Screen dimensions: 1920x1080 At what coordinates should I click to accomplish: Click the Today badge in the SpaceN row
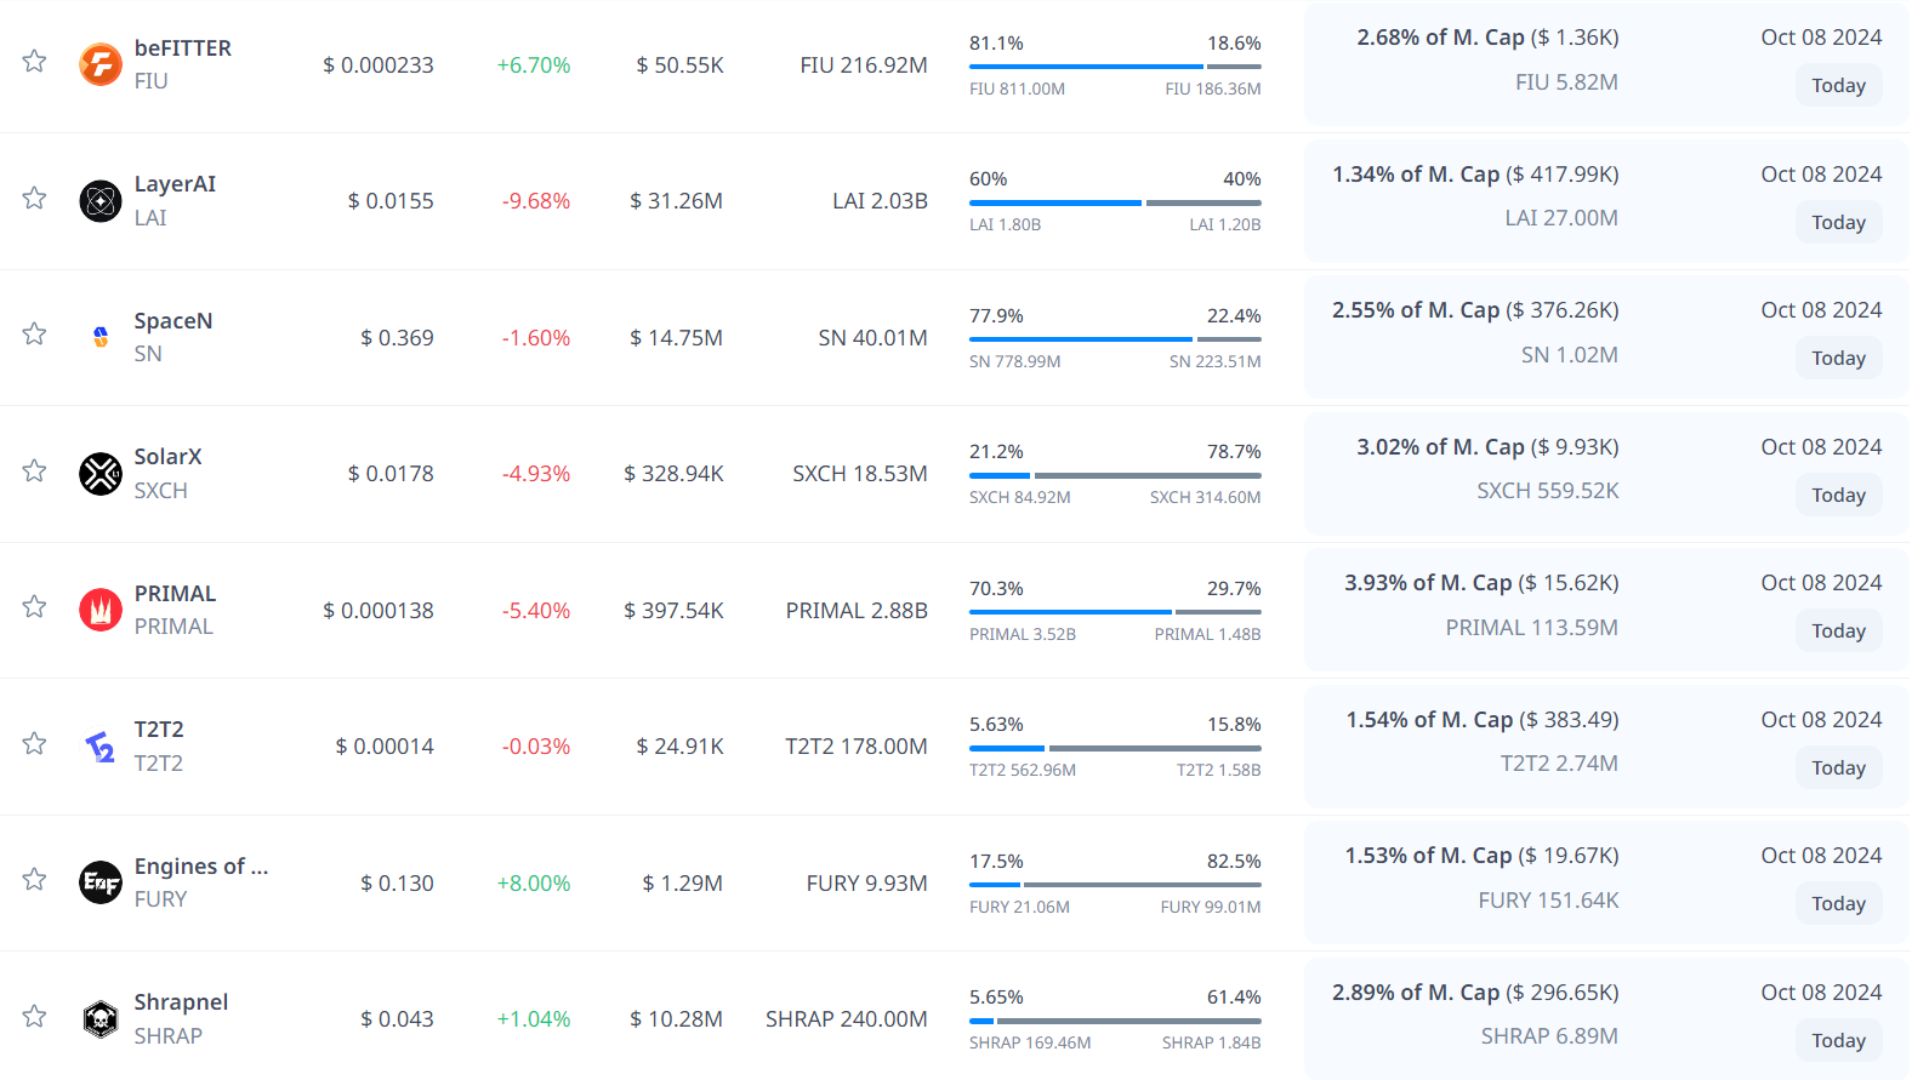1838,358
